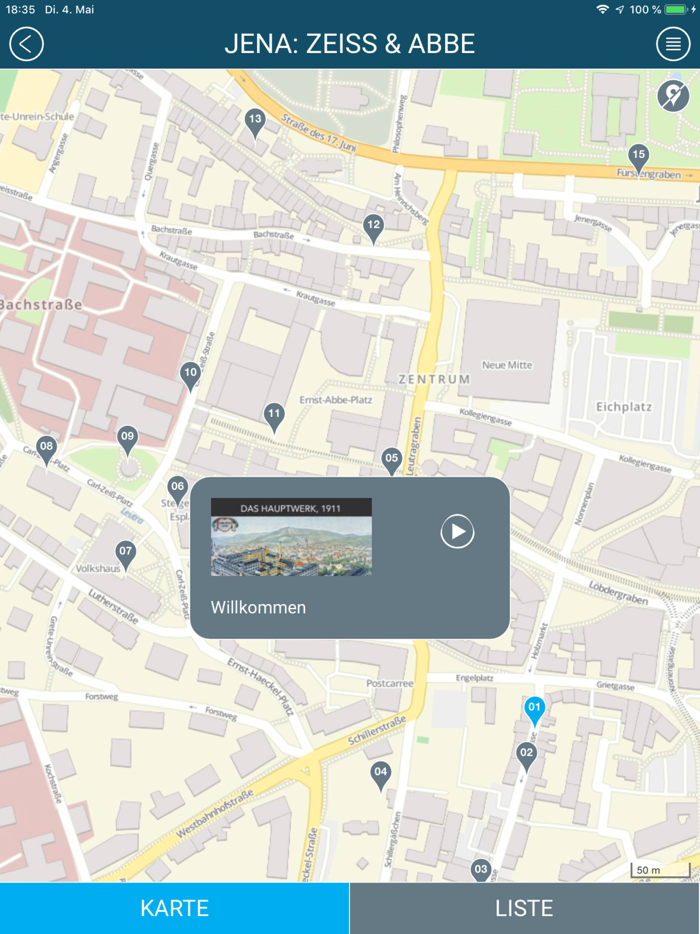Tap the 50 m scale bar
This screenshot has height=934, width=700.
click(659, 870)
